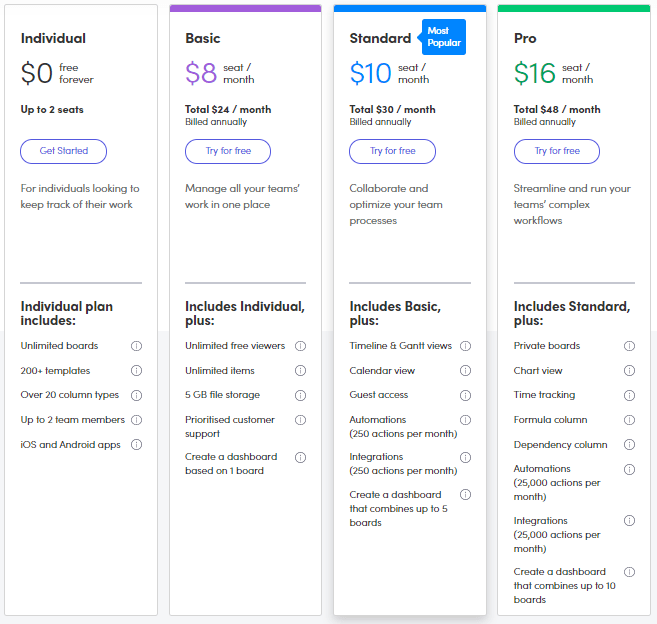The height and width of the screenshot is (624, 657).
Task: Open info icon for Timeline & Gantt views
Action: 466,346
